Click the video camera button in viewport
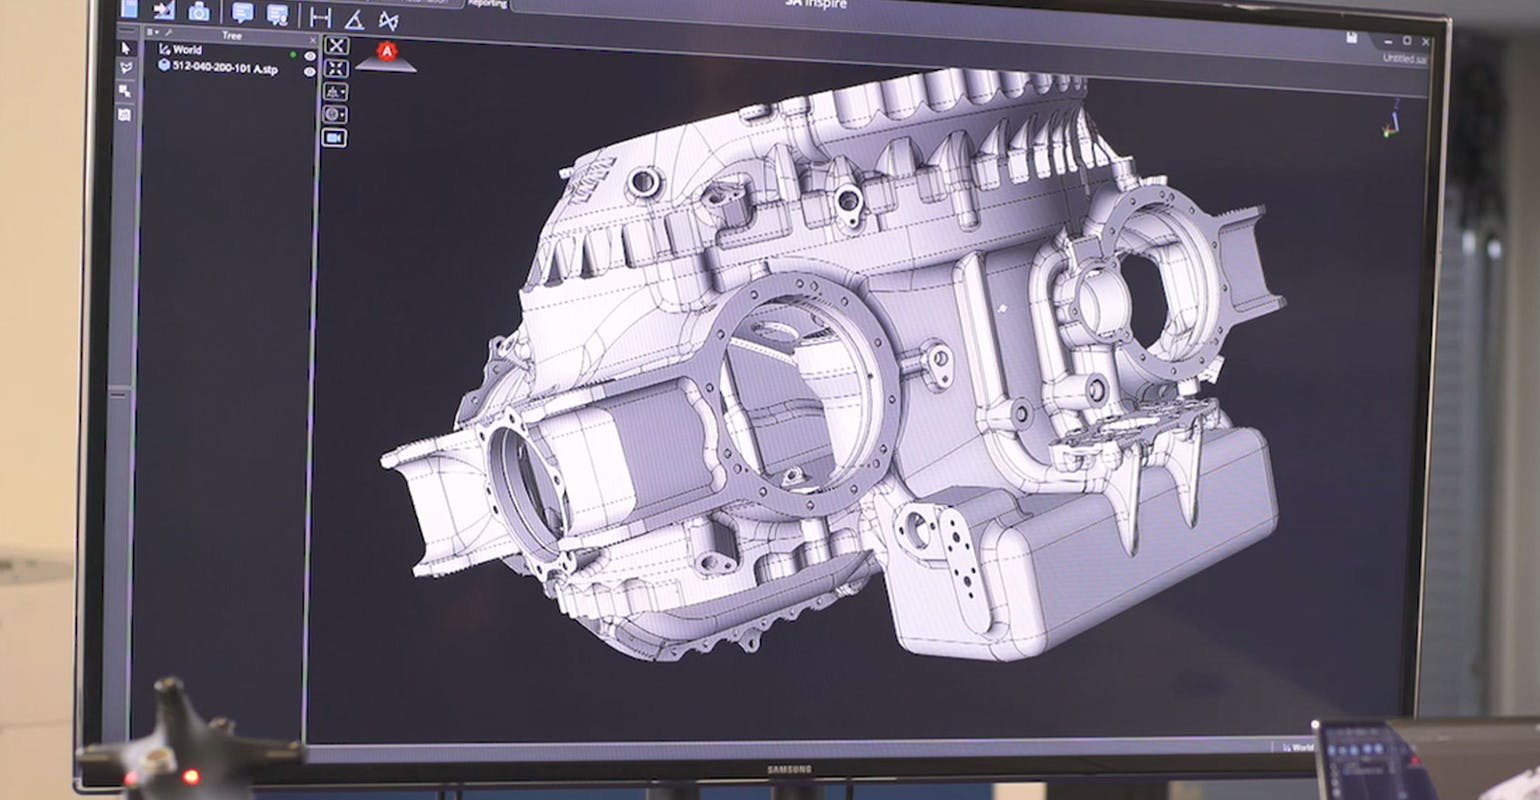The image size is (1540, 800). pyautogui.click(x=334, y=137)
